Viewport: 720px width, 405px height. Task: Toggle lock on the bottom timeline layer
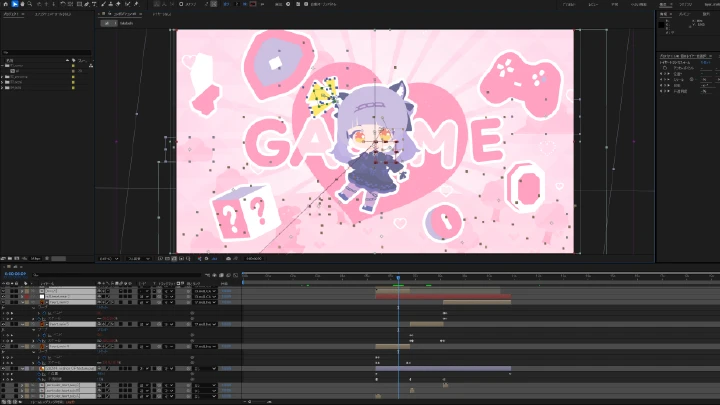17,396
